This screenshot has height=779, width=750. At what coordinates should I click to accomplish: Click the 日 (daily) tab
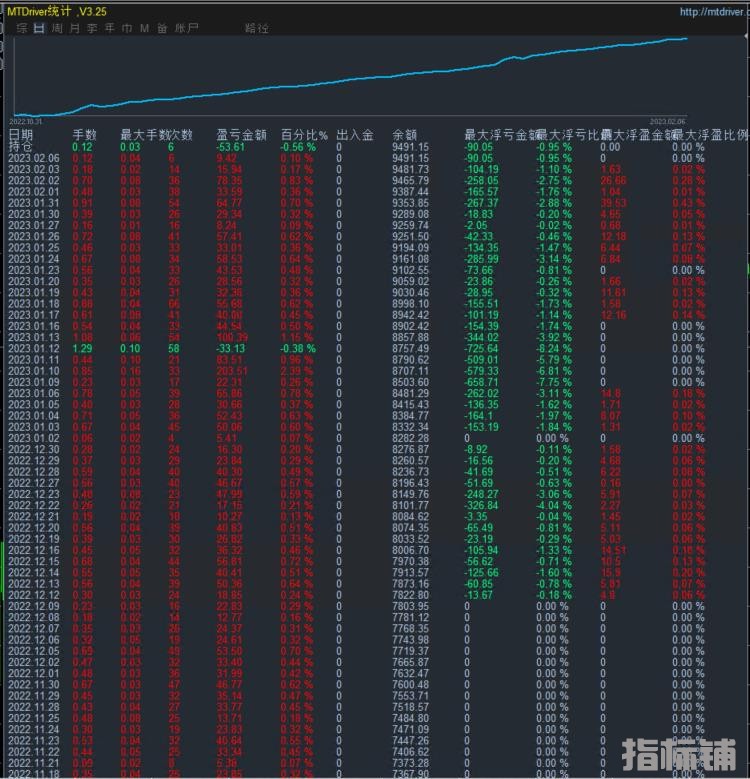point(39,29)
